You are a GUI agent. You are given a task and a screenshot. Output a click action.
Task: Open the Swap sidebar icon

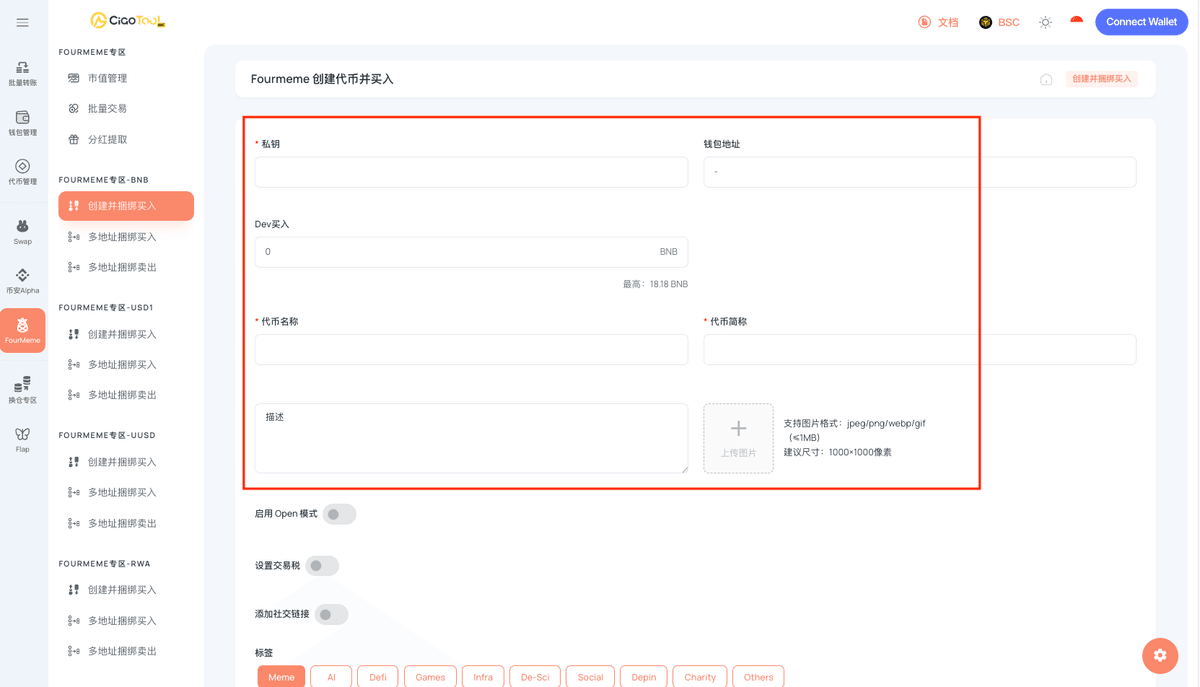point(22,232)
